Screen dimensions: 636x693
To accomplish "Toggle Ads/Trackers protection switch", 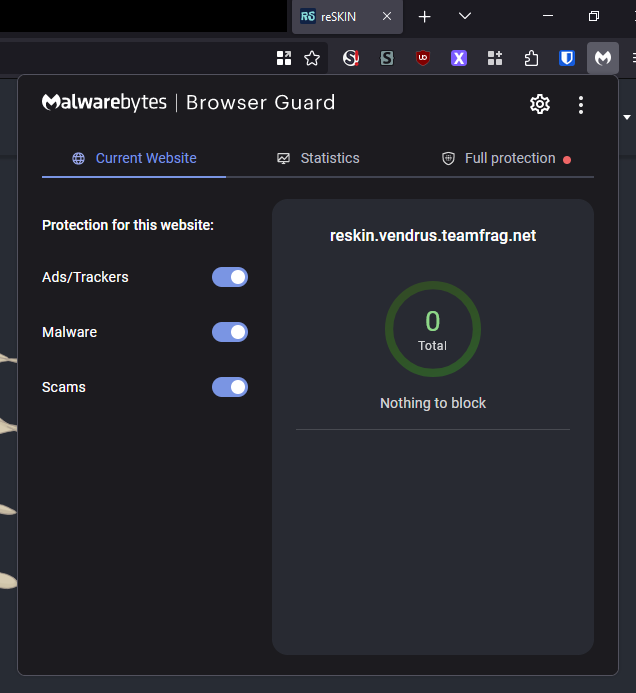I will tap(230, 277).
